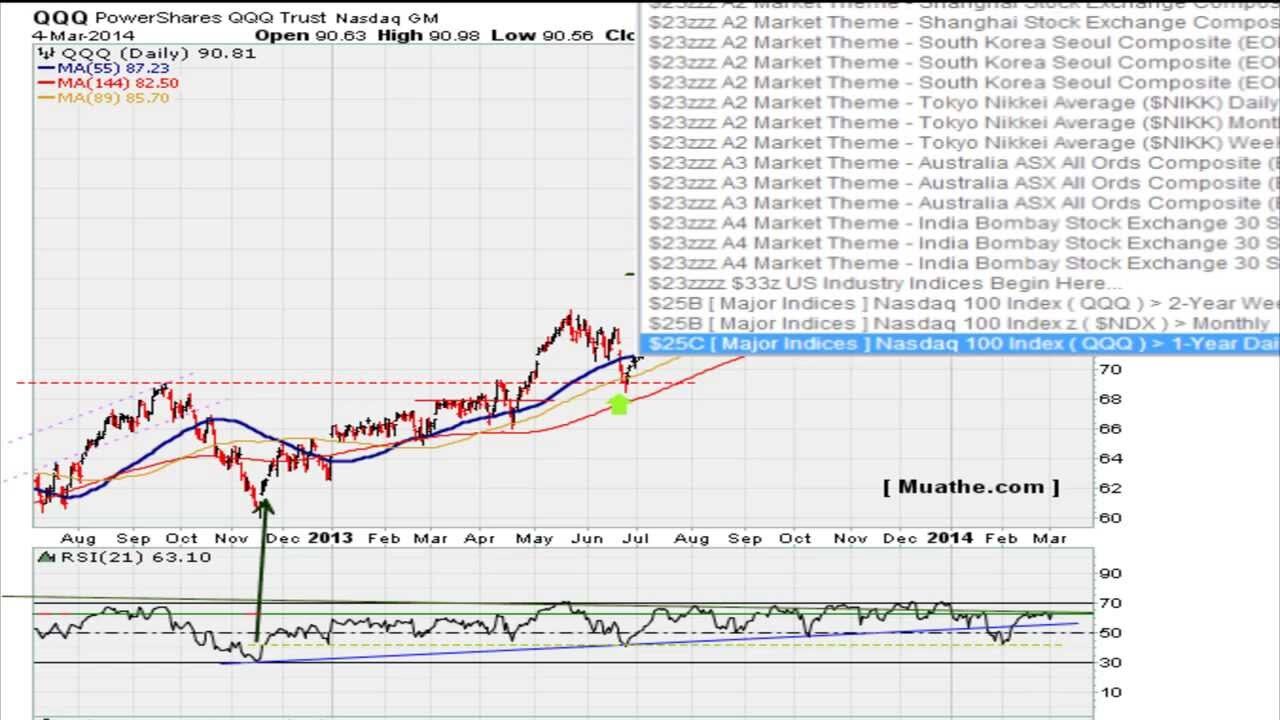The width and height of the screenshot is (1280, 720).
Task: Click the '2014' year label on time axis
Action: (949, 538)
